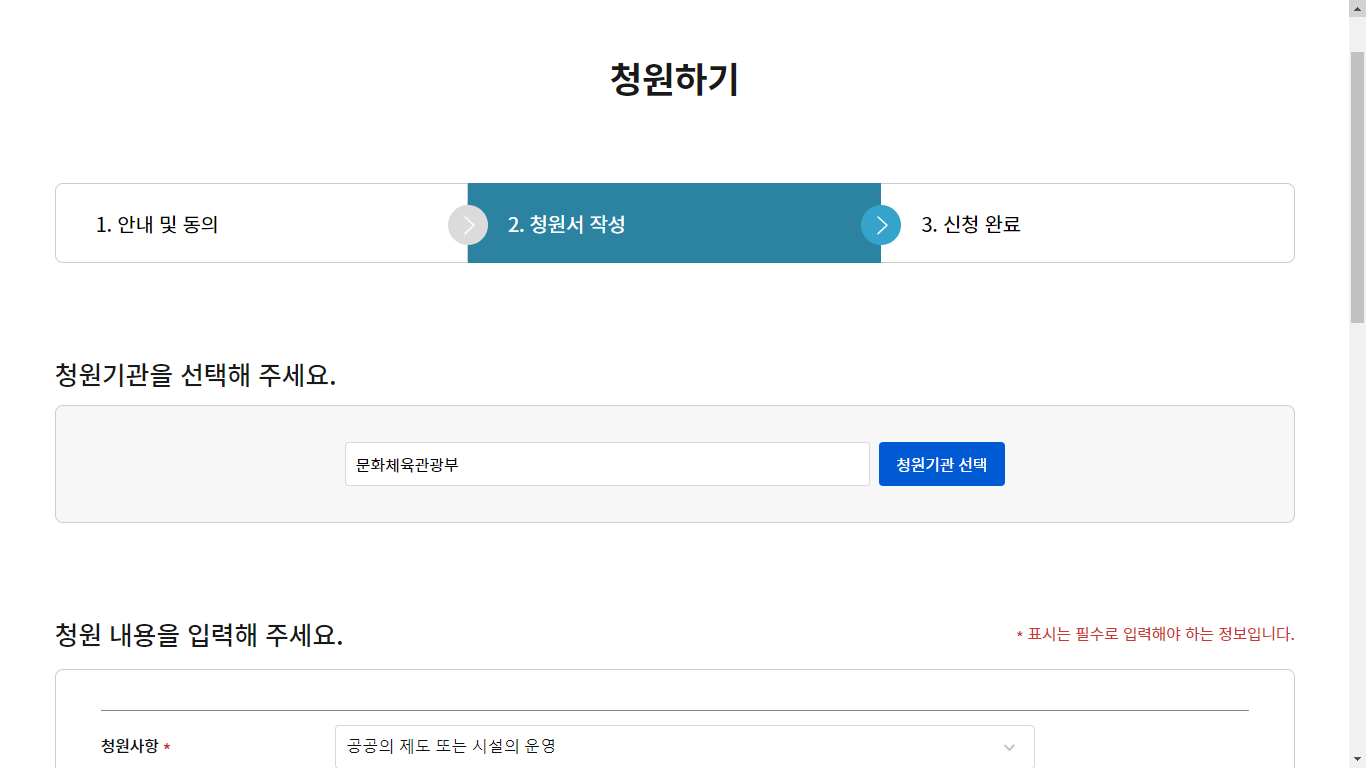Click the red asterisk beside 청원사항

(x=167, y=748)
